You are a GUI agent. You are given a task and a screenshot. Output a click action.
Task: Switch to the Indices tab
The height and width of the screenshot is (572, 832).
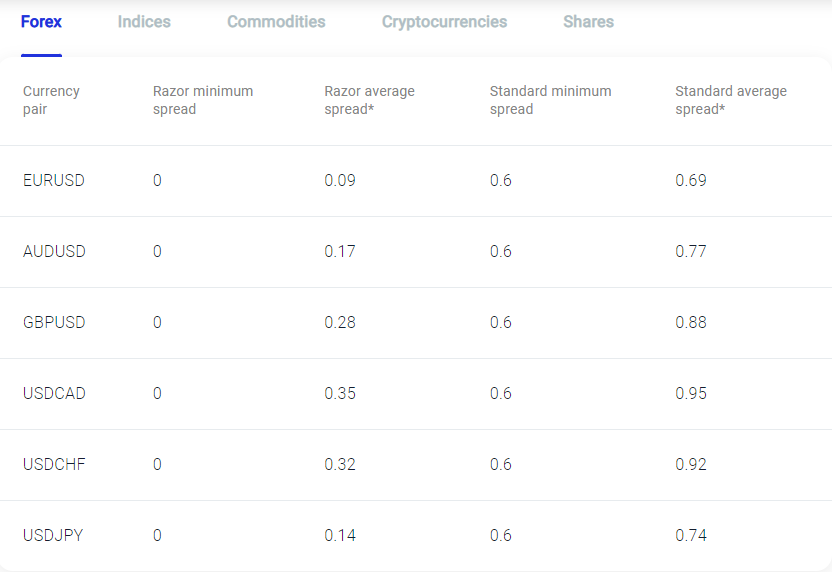coord(144,22)
